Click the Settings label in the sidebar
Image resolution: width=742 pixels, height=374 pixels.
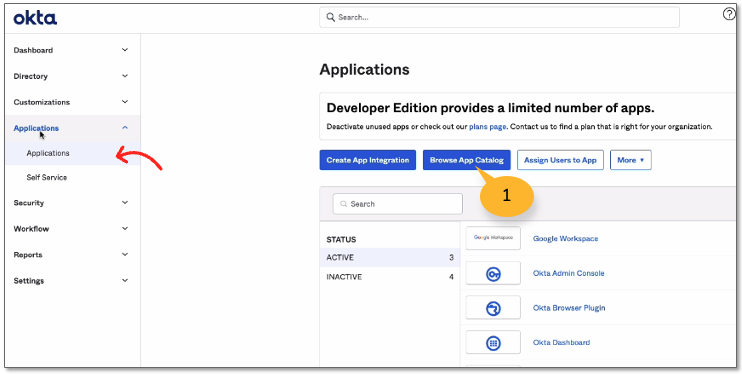tap(28, 281)
